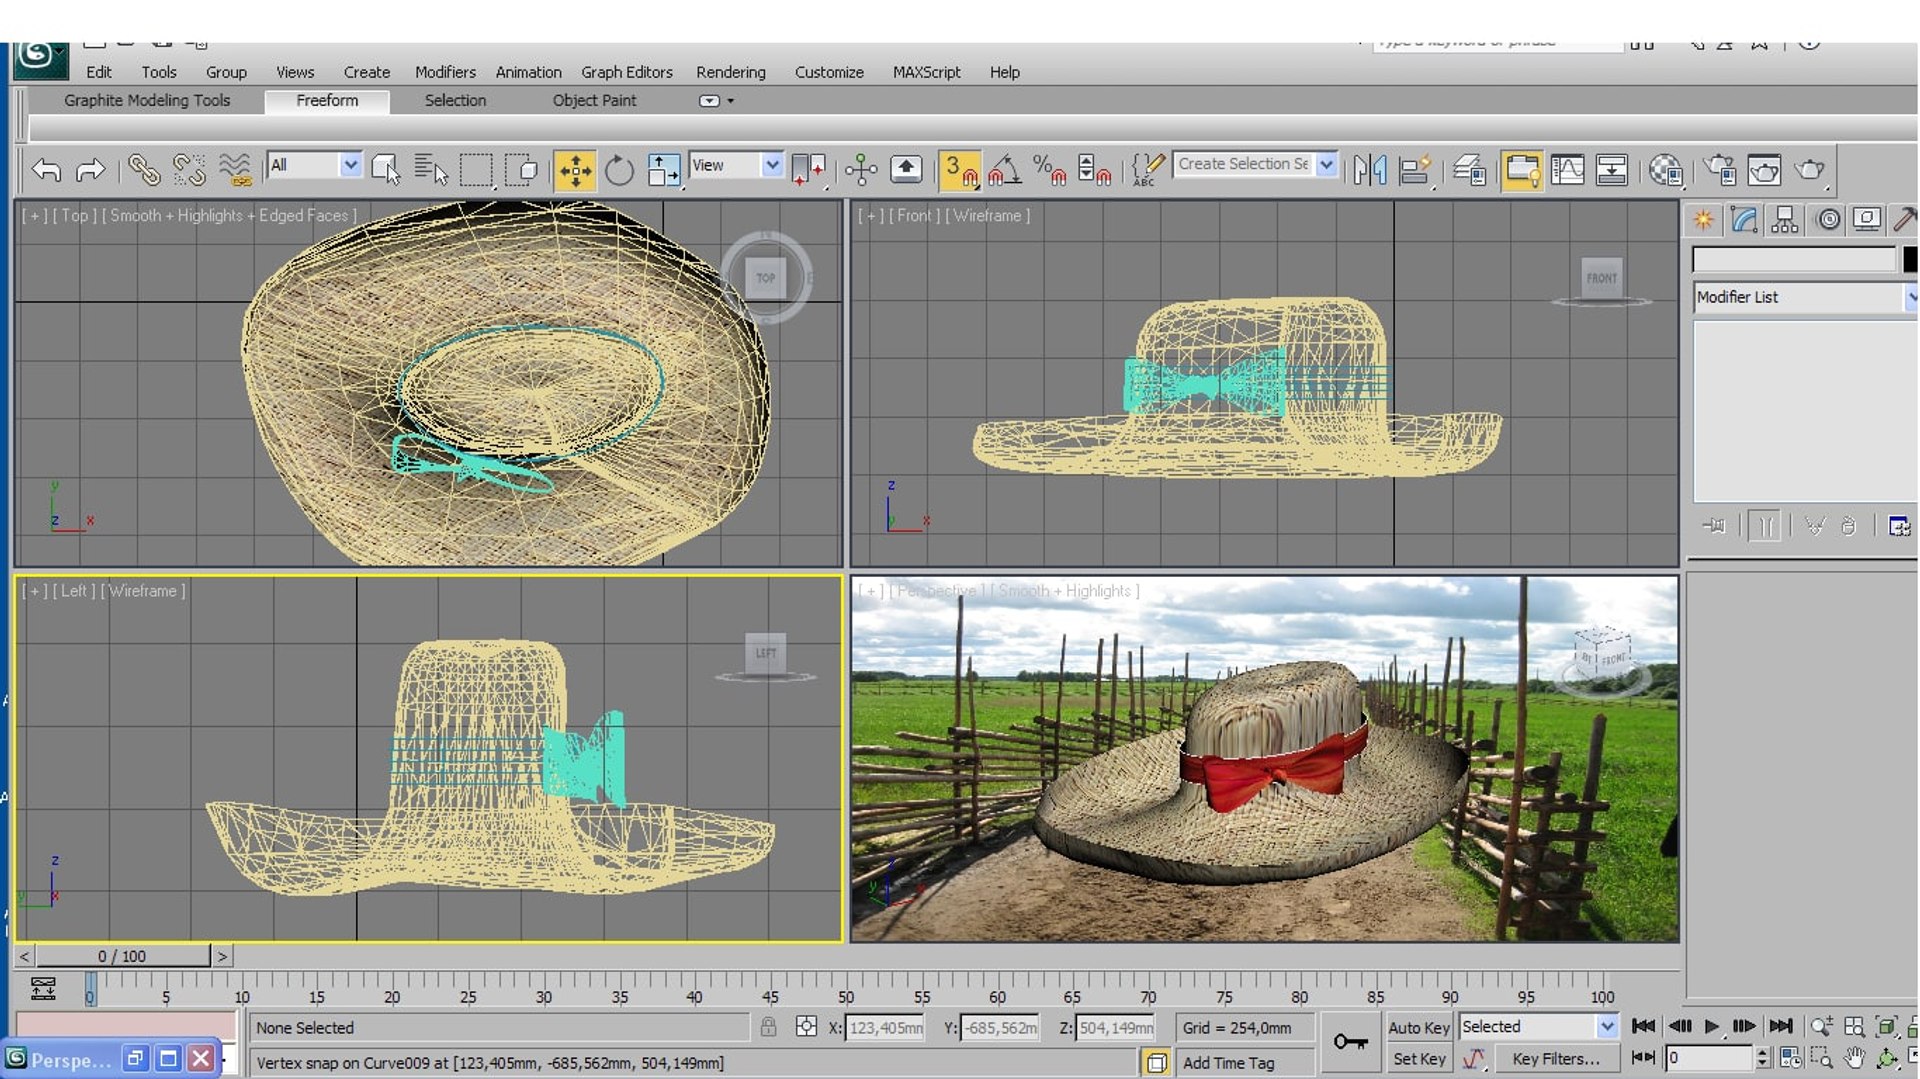Switch to the Motion command panel
The height and width of the screenshot is (1079, 1920).
(x=1828, y=220)
